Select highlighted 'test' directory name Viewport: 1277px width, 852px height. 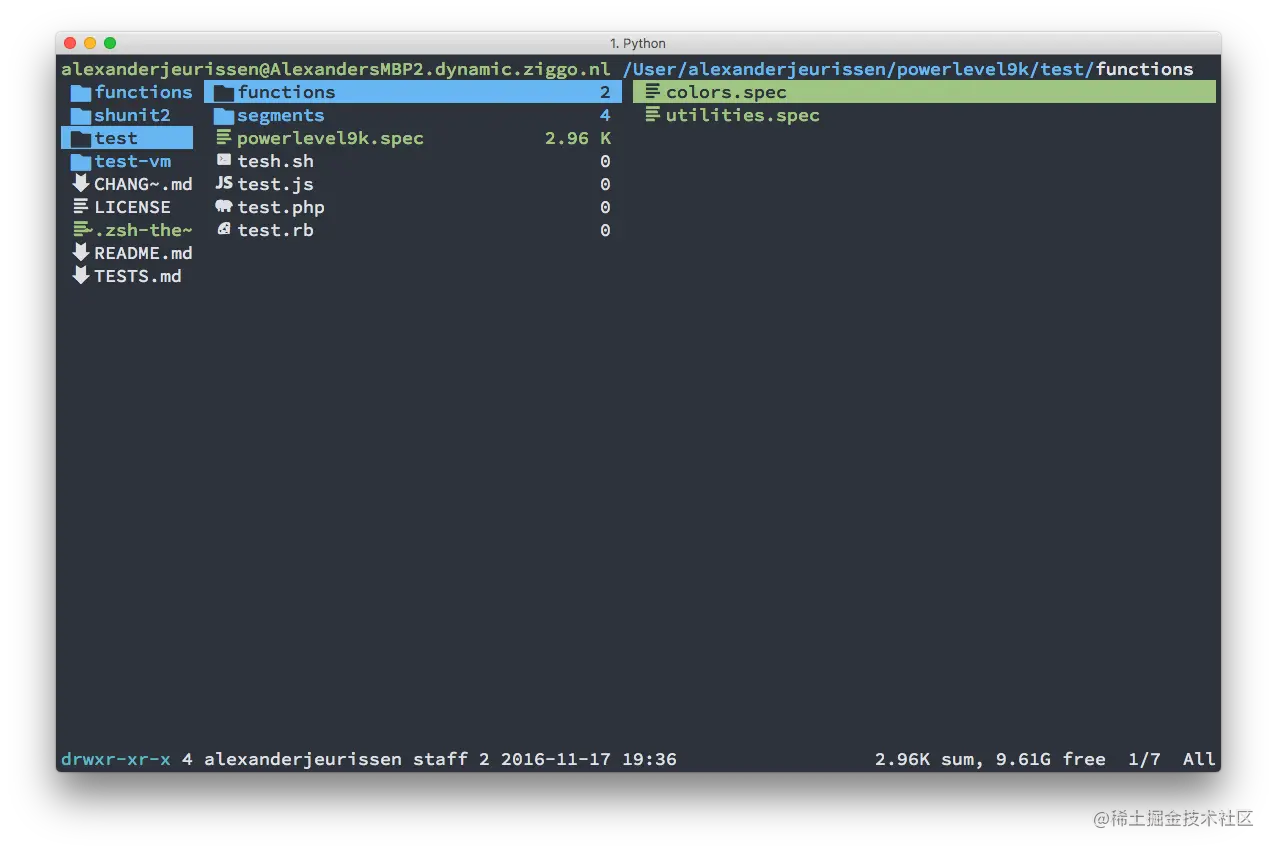(116, 138)
